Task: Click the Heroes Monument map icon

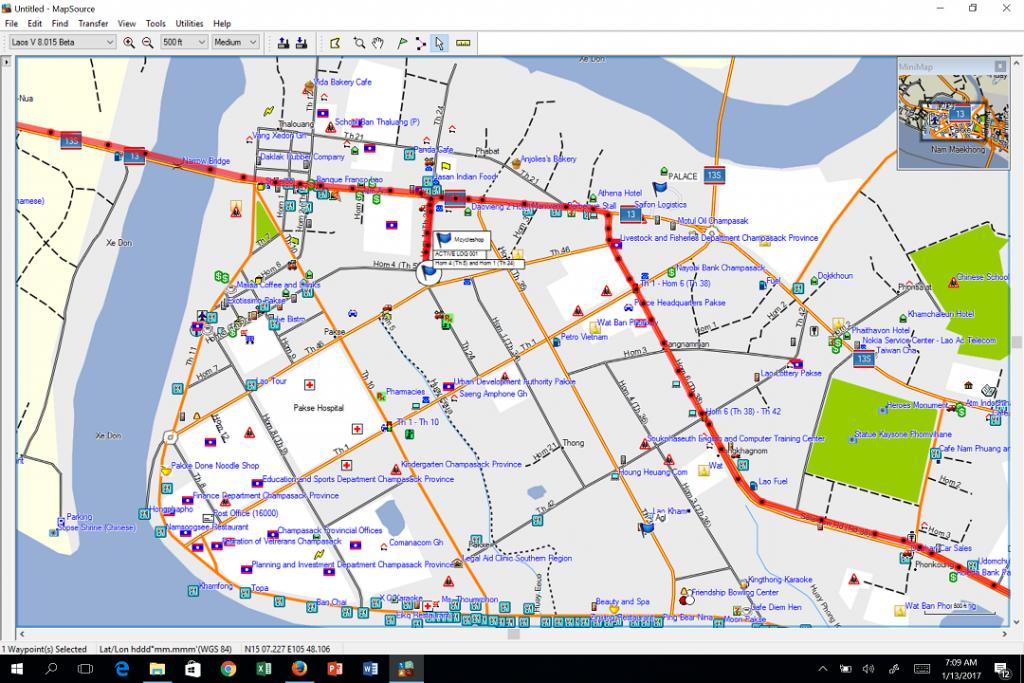Action: coord(882,410)
